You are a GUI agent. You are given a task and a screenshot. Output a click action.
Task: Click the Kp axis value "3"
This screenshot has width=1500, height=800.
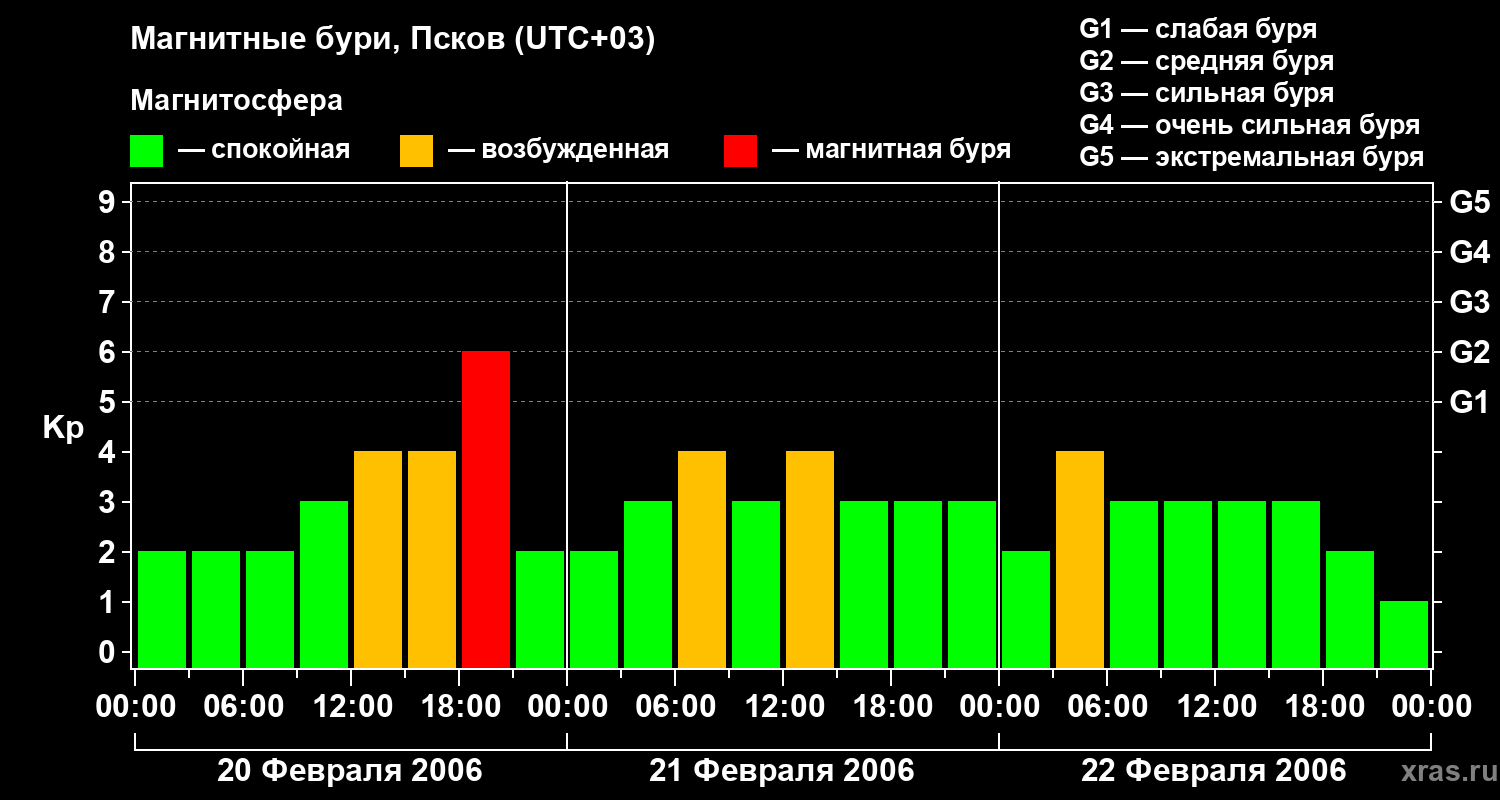click(109, 502)
